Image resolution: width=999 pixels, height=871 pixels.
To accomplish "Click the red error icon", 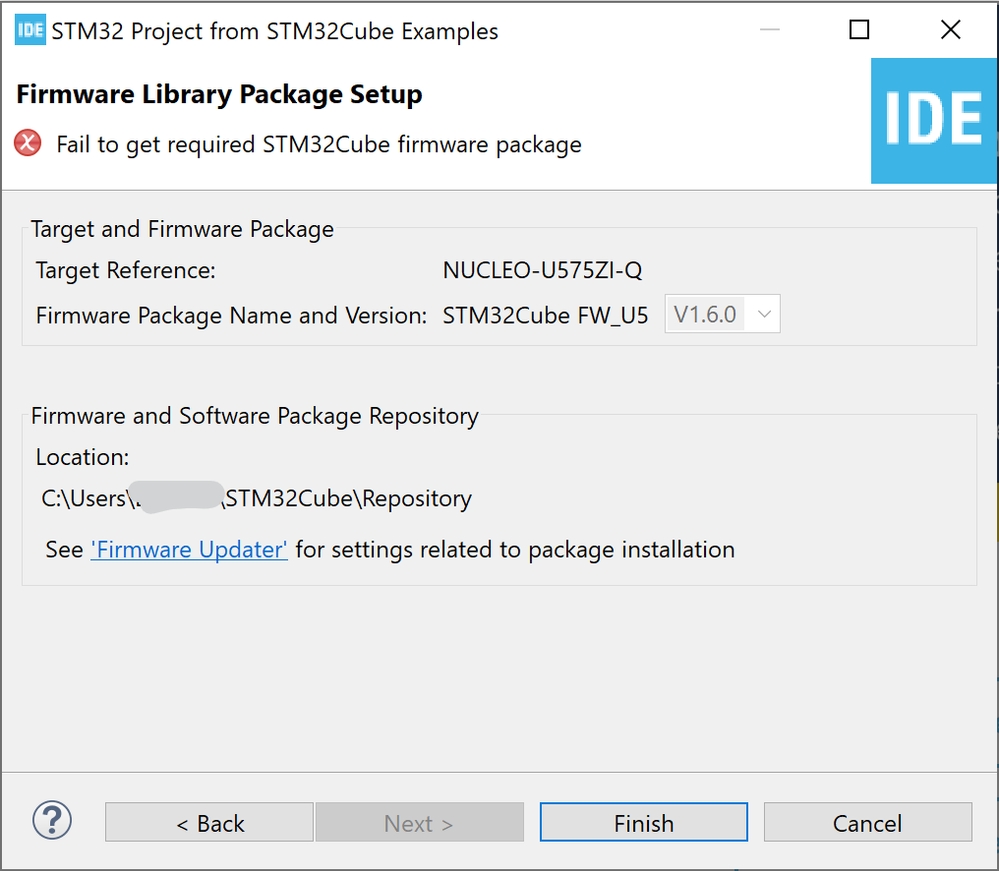I will [28, 144].
